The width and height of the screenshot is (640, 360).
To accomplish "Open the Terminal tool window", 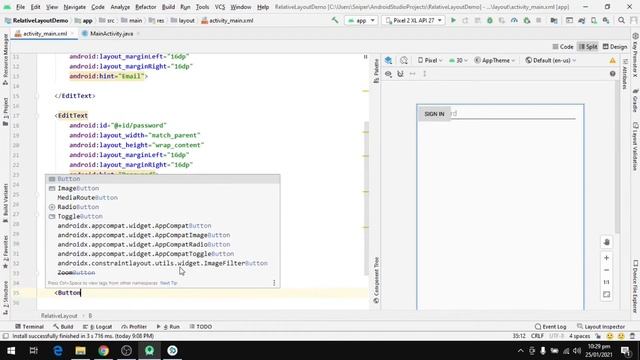I will click(29, 327).
